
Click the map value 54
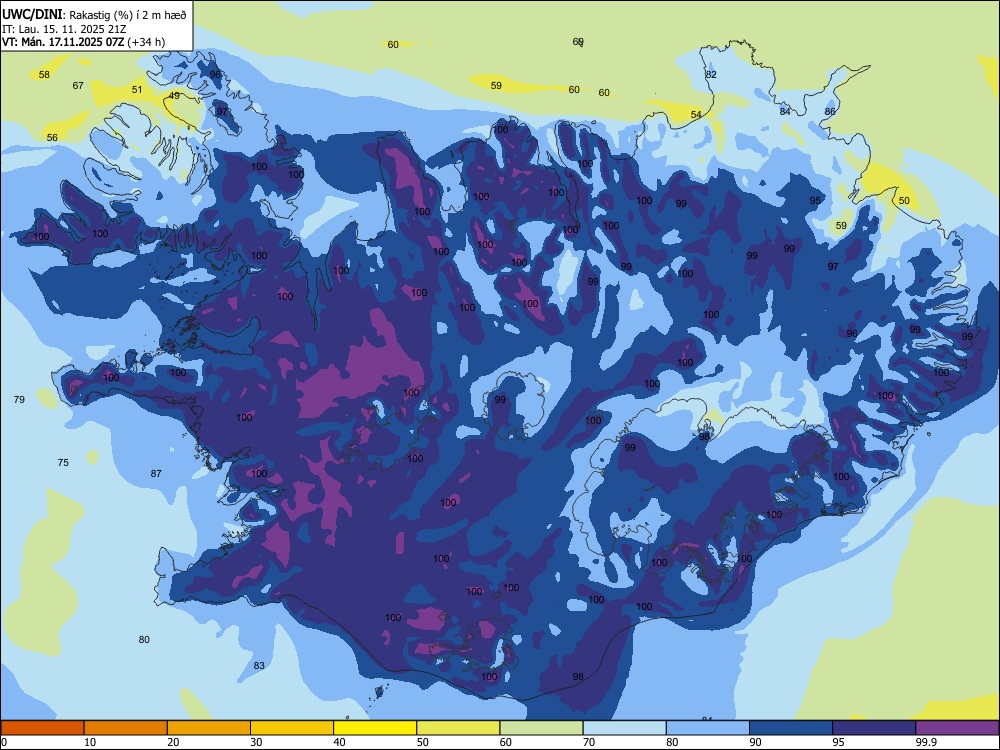click(696, 115)
